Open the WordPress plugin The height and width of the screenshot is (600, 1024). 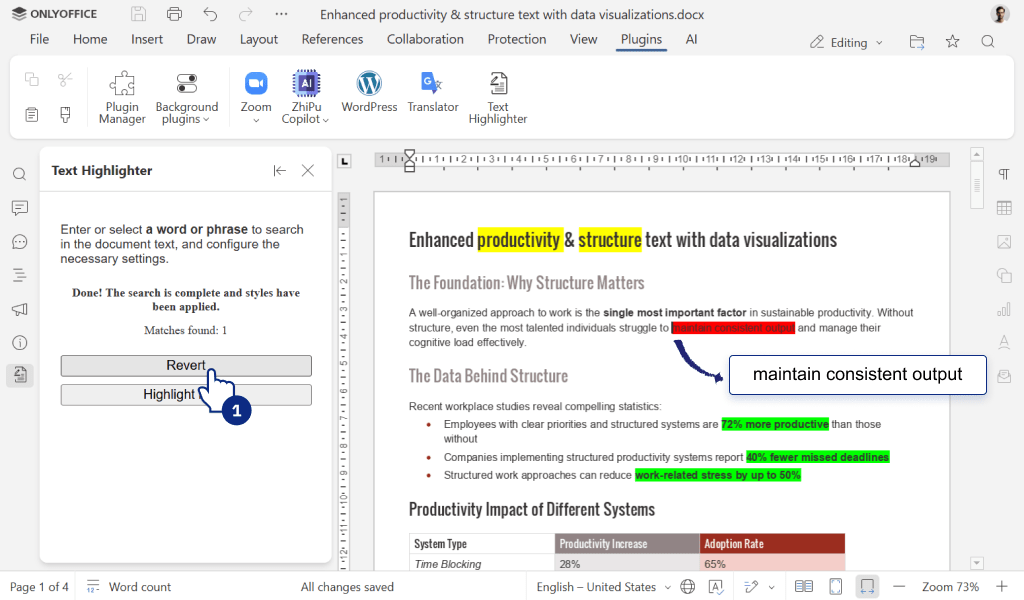[369, 95]
